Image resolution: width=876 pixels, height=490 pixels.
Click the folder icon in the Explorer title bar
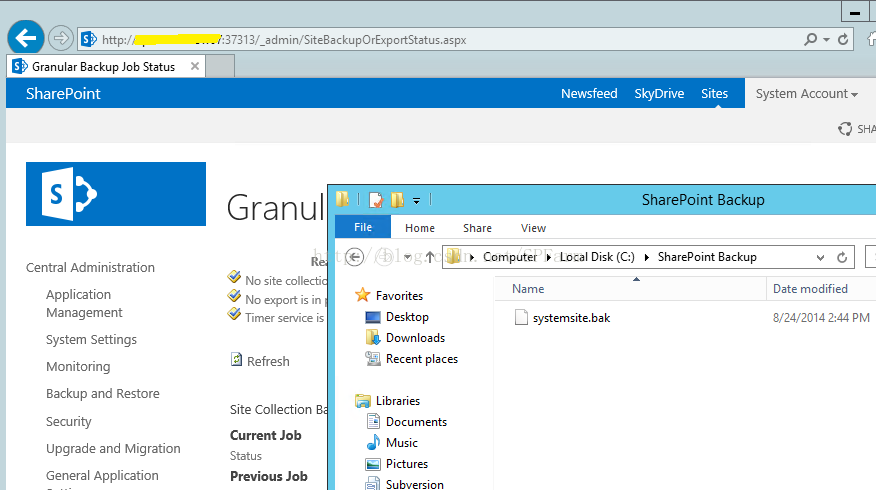pyautogui.click(x=342, y=199)
